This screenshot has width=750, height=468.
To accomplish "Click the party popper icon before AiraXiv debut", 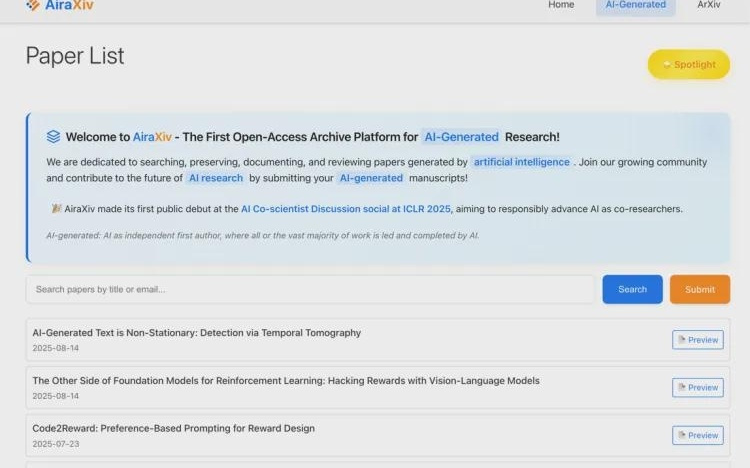I will (56, 209).
